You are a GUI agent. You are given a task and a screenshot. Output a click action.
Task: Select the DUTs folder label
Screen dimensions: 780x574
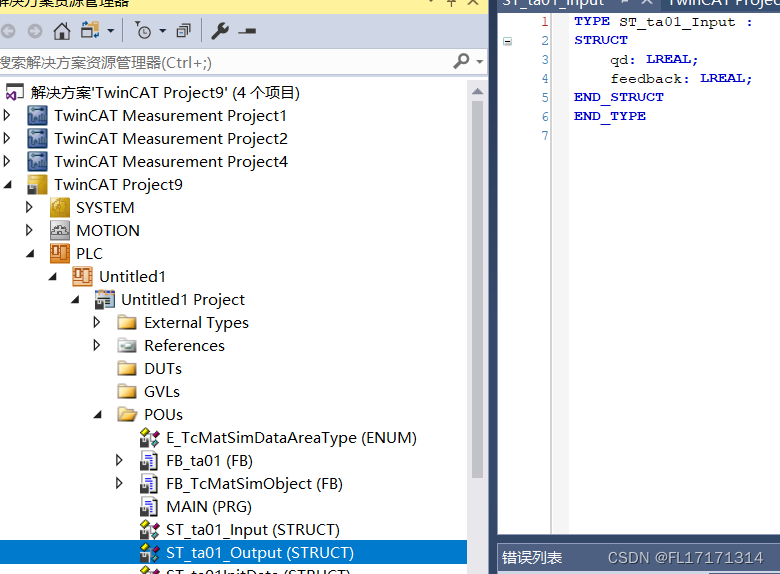163,369
